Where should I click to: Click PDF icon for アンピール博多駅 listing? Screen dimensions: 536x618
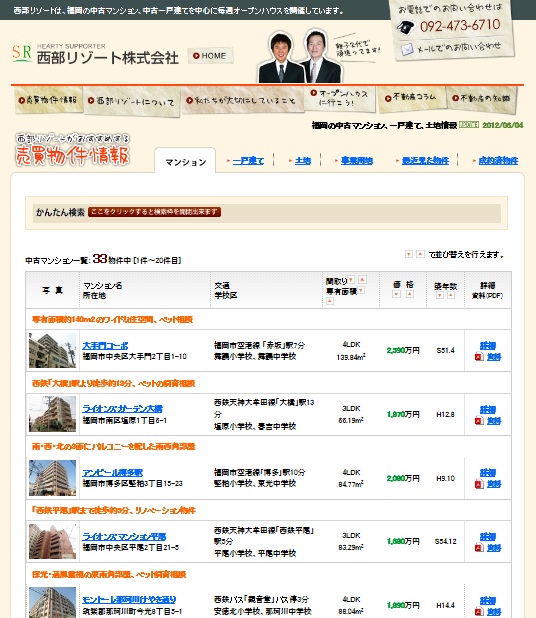[x=479, y=484]
